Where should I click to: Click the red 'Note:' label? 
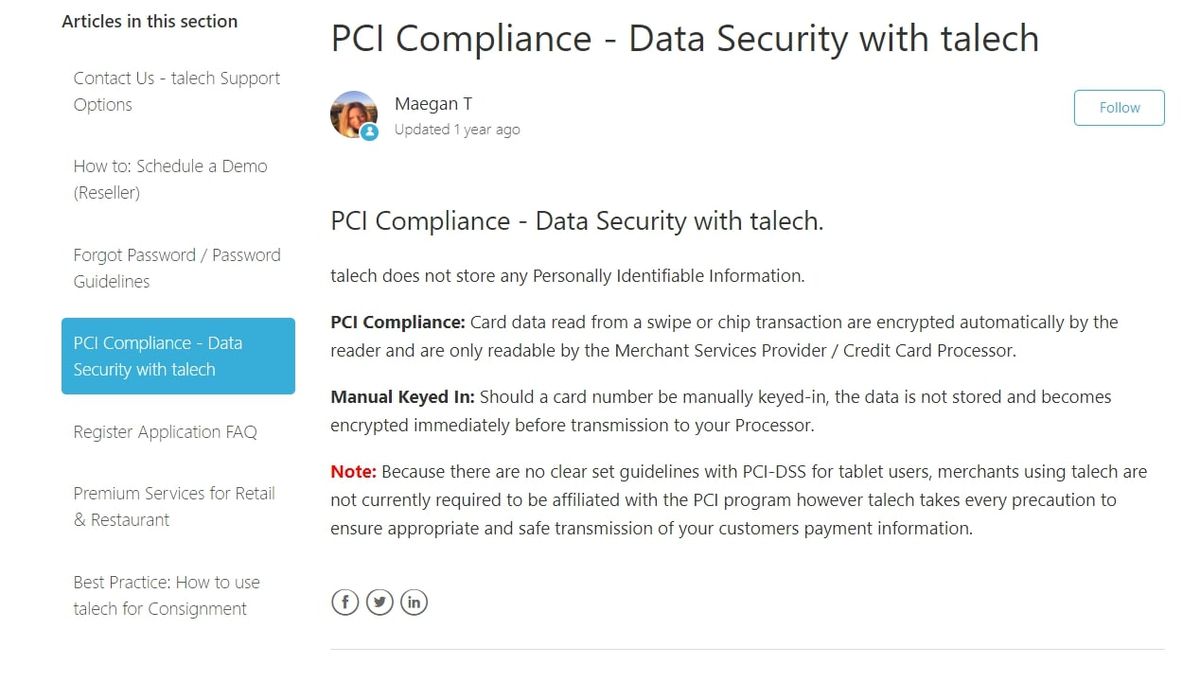tap(353, 471)
